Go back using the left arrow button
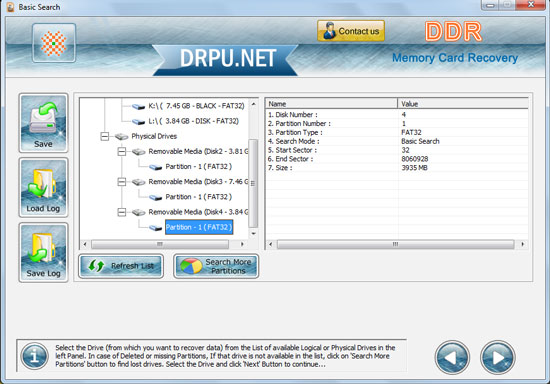 pyautogui.click(x=452, y=357)
